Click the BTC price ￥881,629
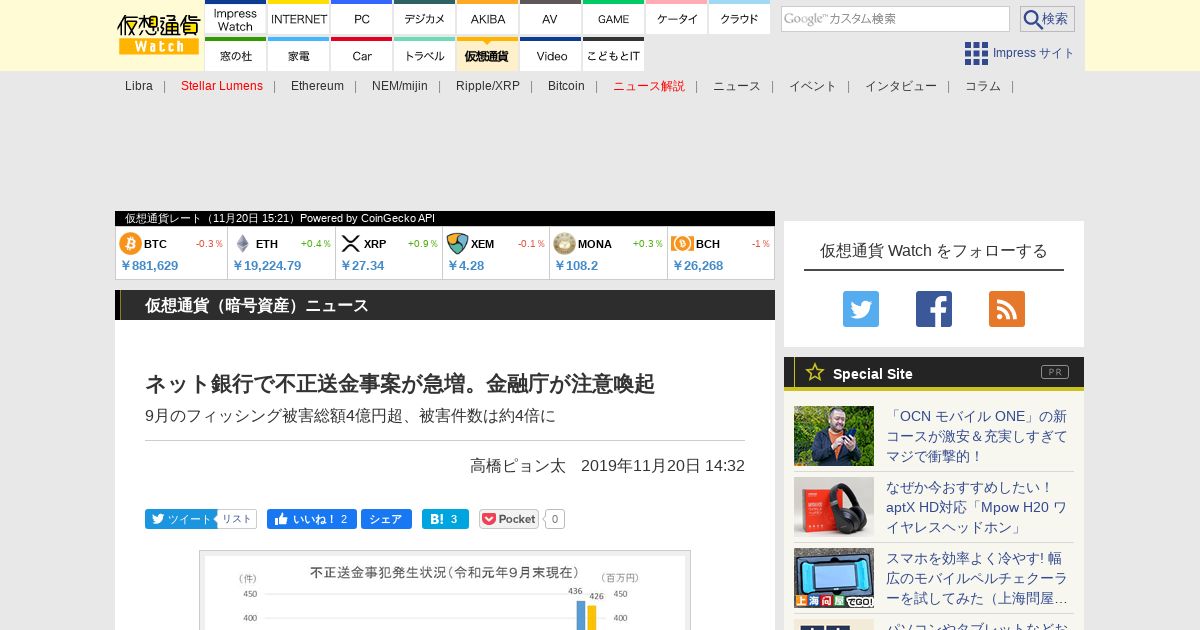Screen dimensions: 1200x630 pyautogui.click(x=149, y=266)
